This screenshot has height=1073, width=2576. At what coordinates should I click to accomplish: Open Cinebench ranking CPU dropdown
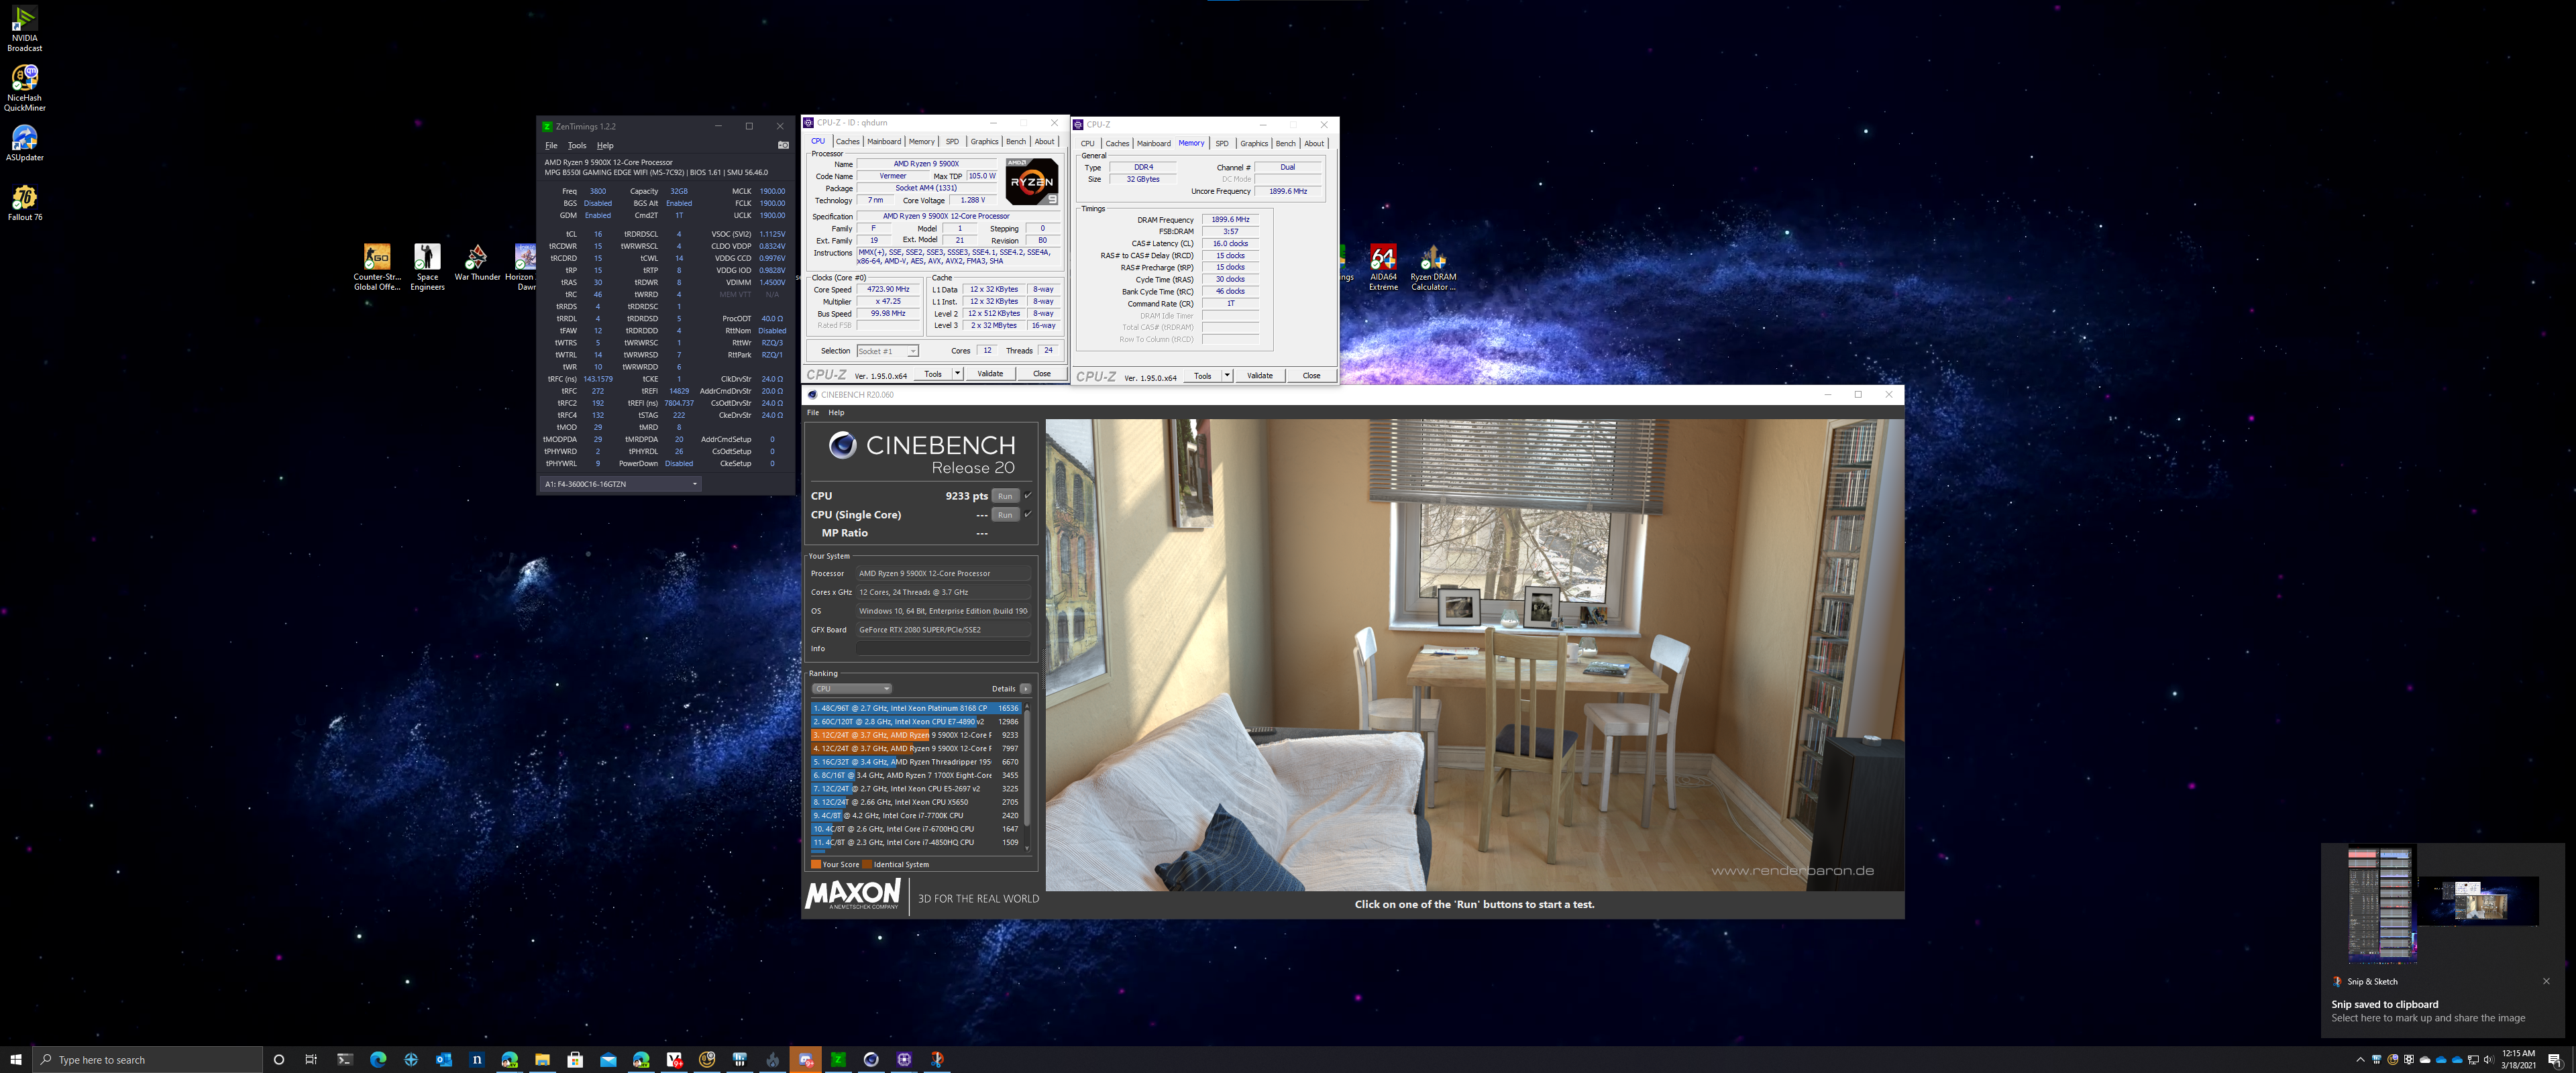pos(851,688)
